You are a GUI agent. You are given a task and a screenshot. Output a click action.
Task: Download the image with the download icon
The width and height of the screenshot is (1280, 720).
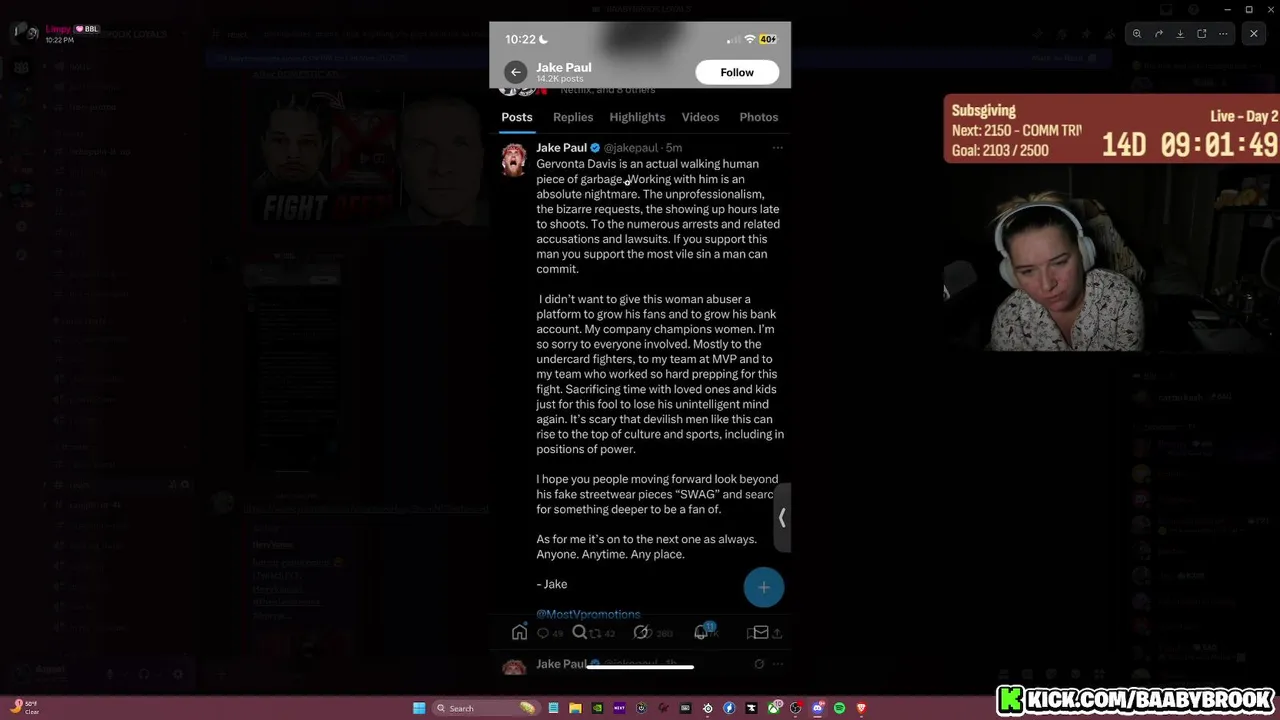(x=1180, y=34)
